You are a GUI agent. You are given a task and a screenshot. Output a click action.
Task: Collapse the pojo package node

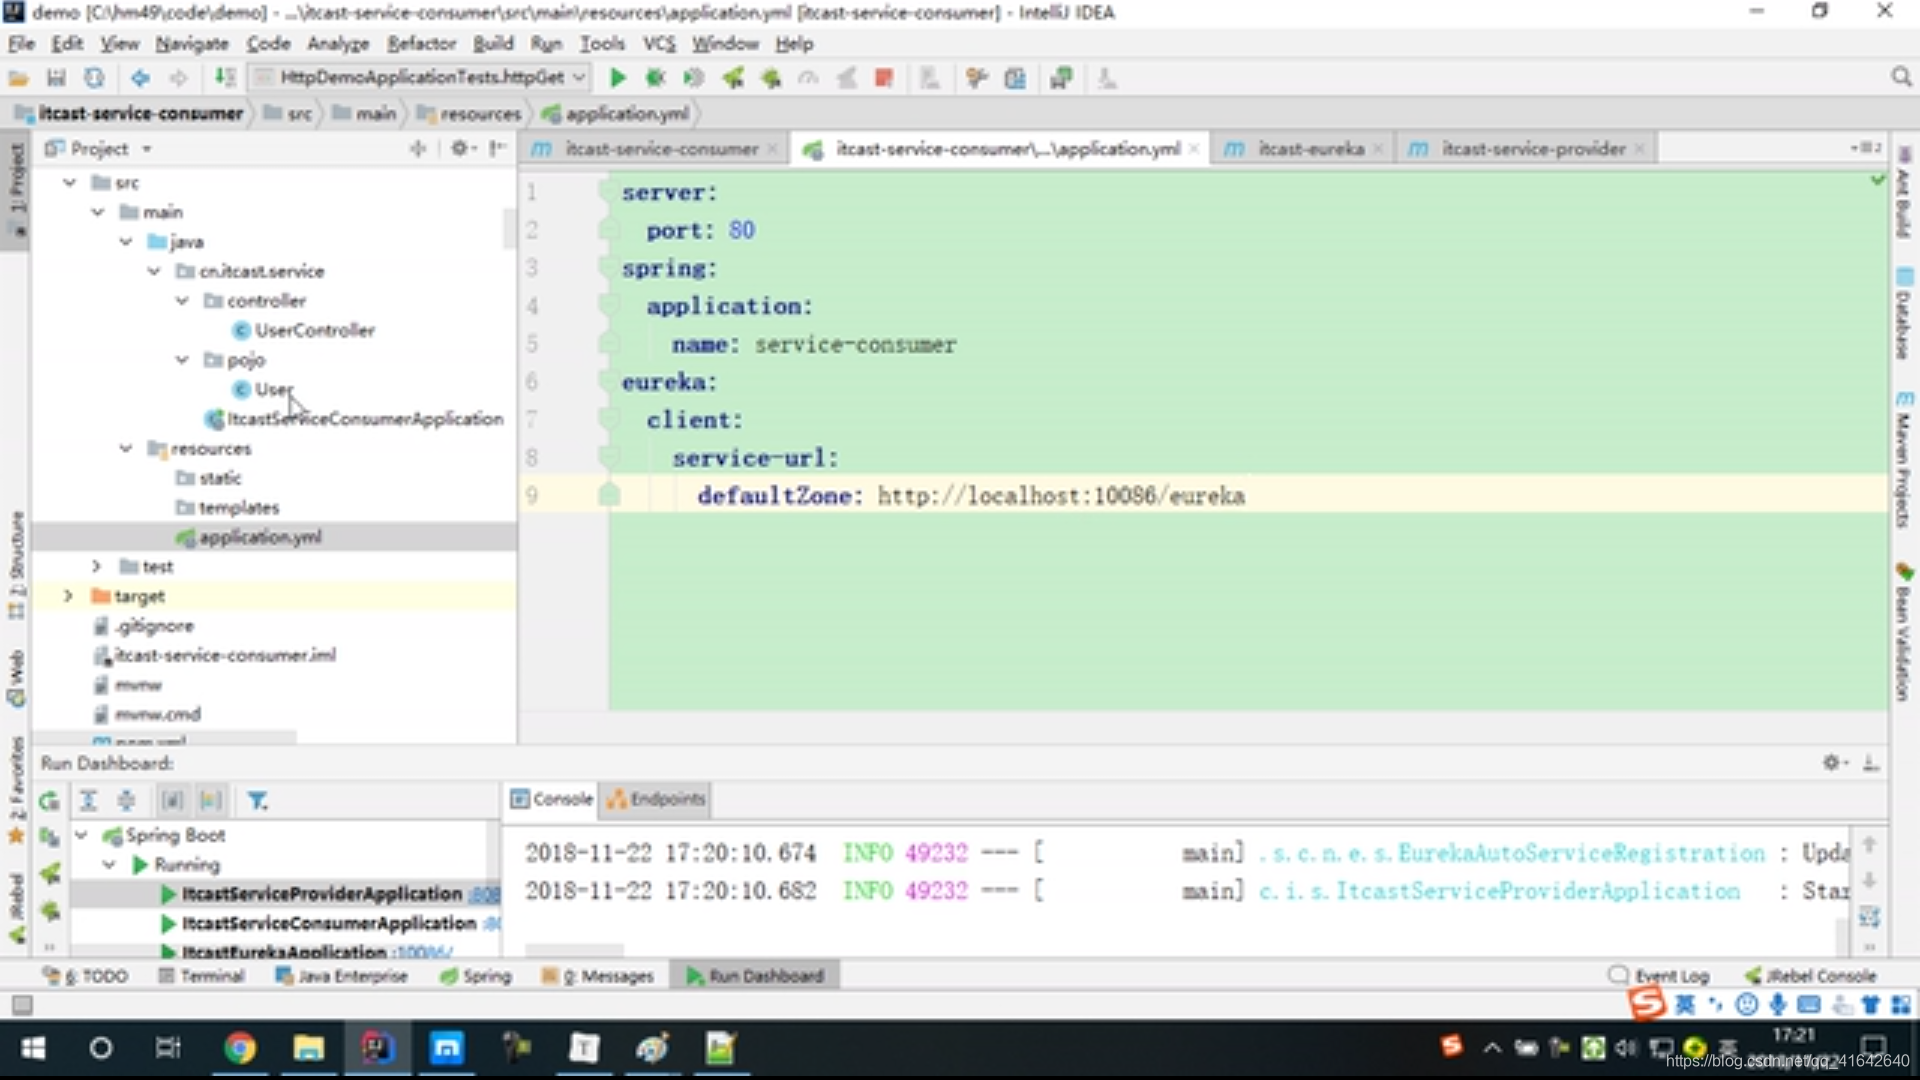pos(182,360)
